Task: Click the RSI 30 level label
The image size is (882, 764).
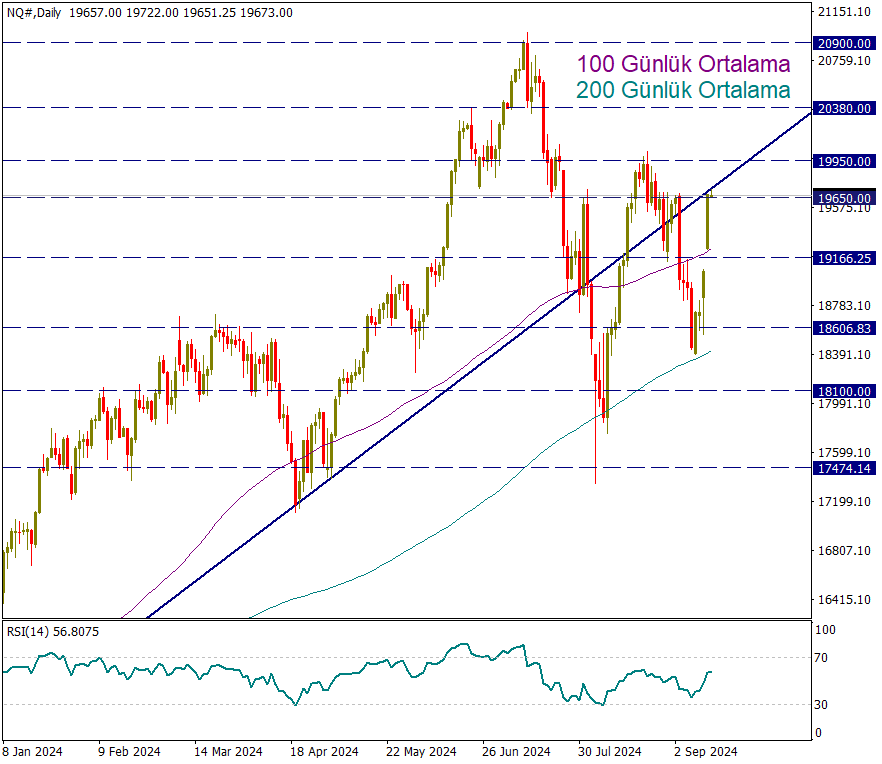Action: 821,704
